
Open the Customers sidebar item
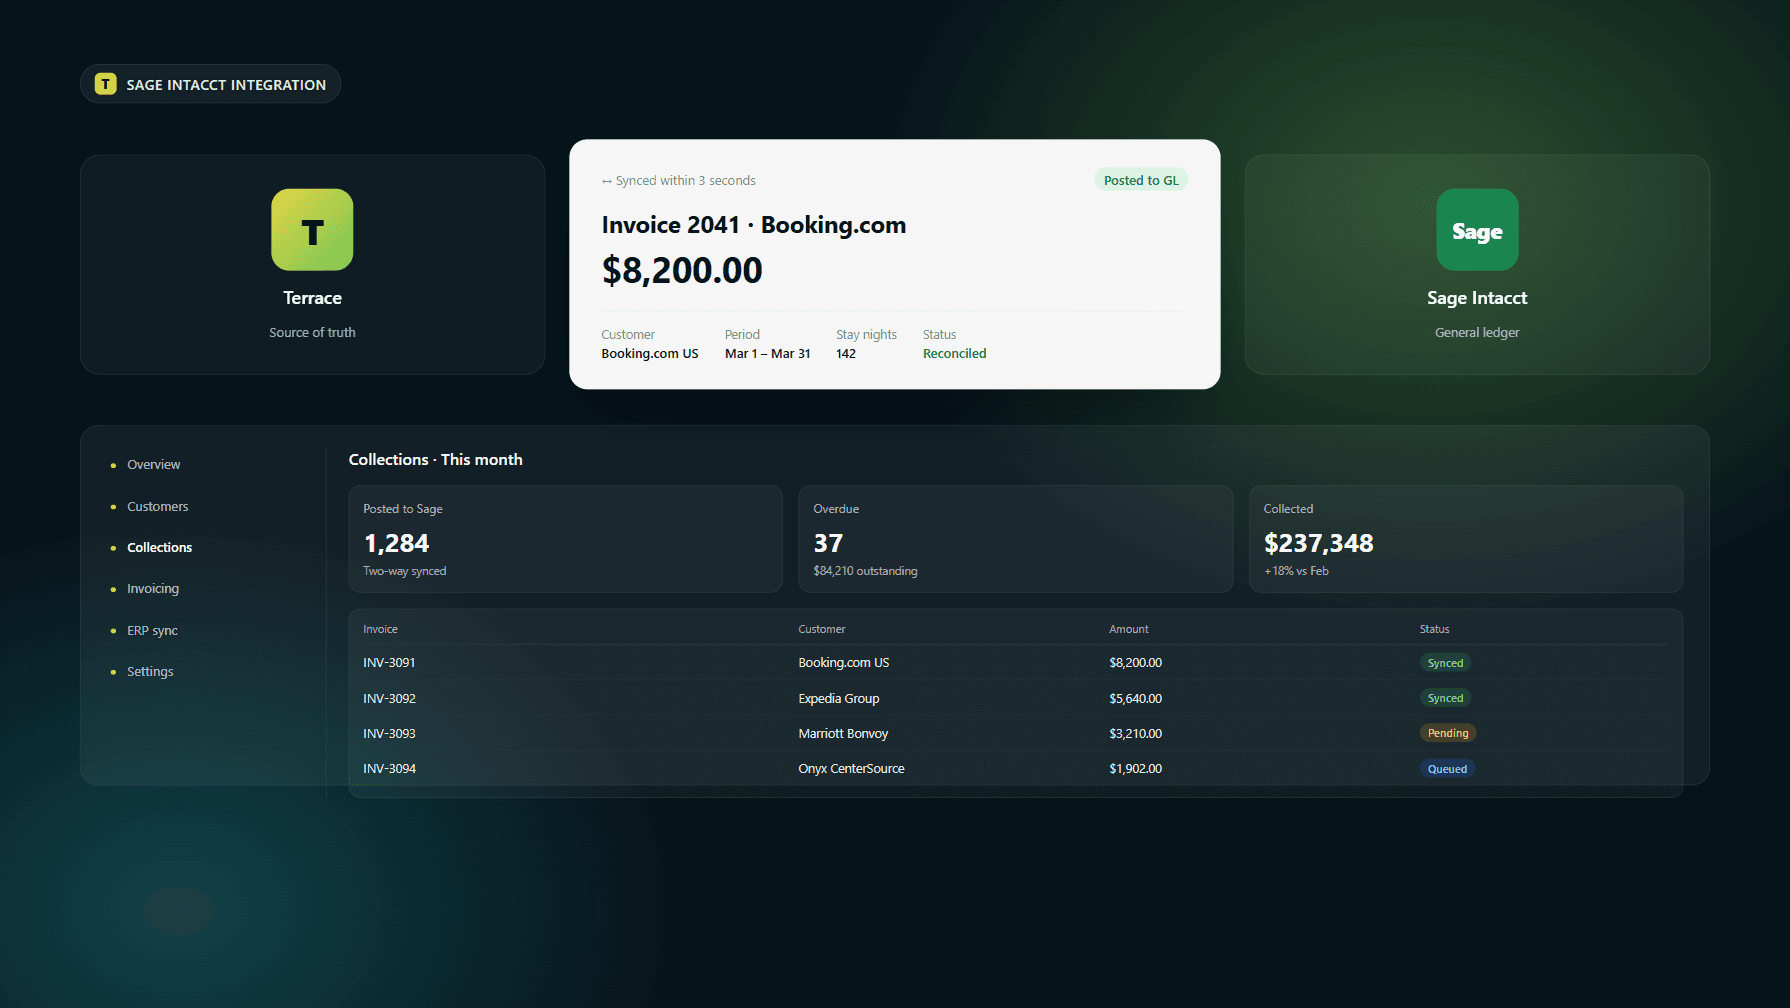point(157,507)
